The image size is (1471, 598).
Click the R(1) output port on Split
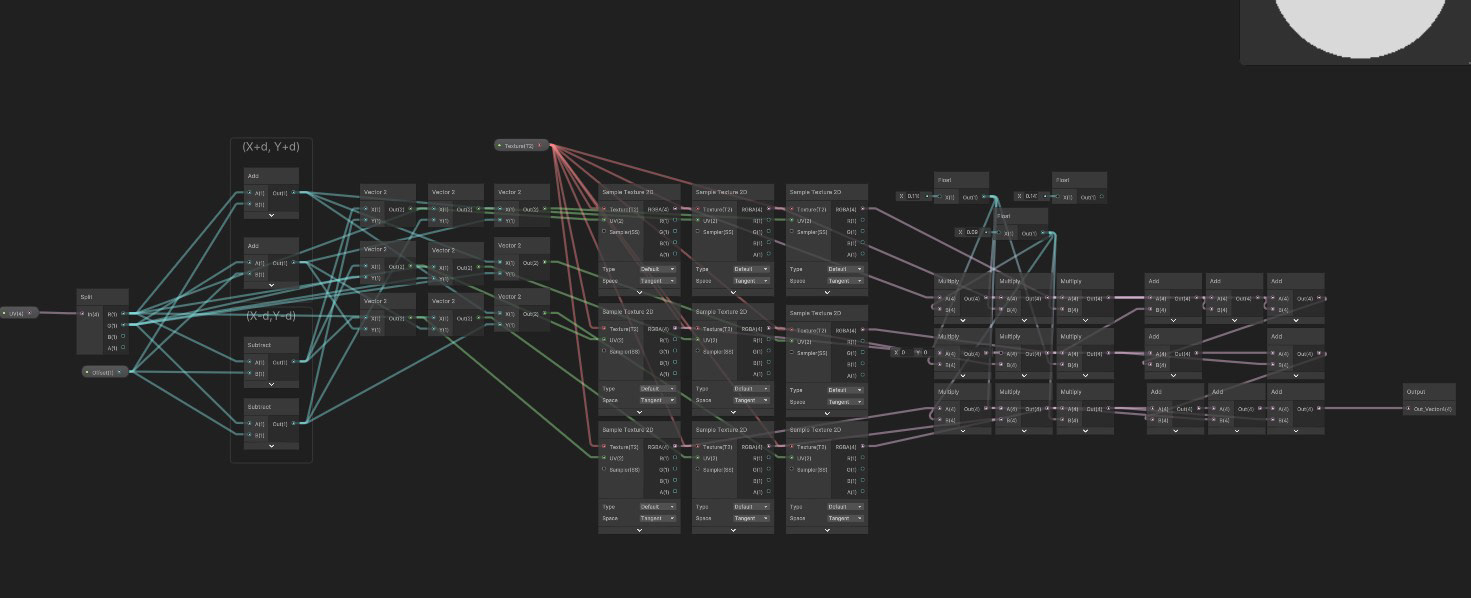point(123,314)
